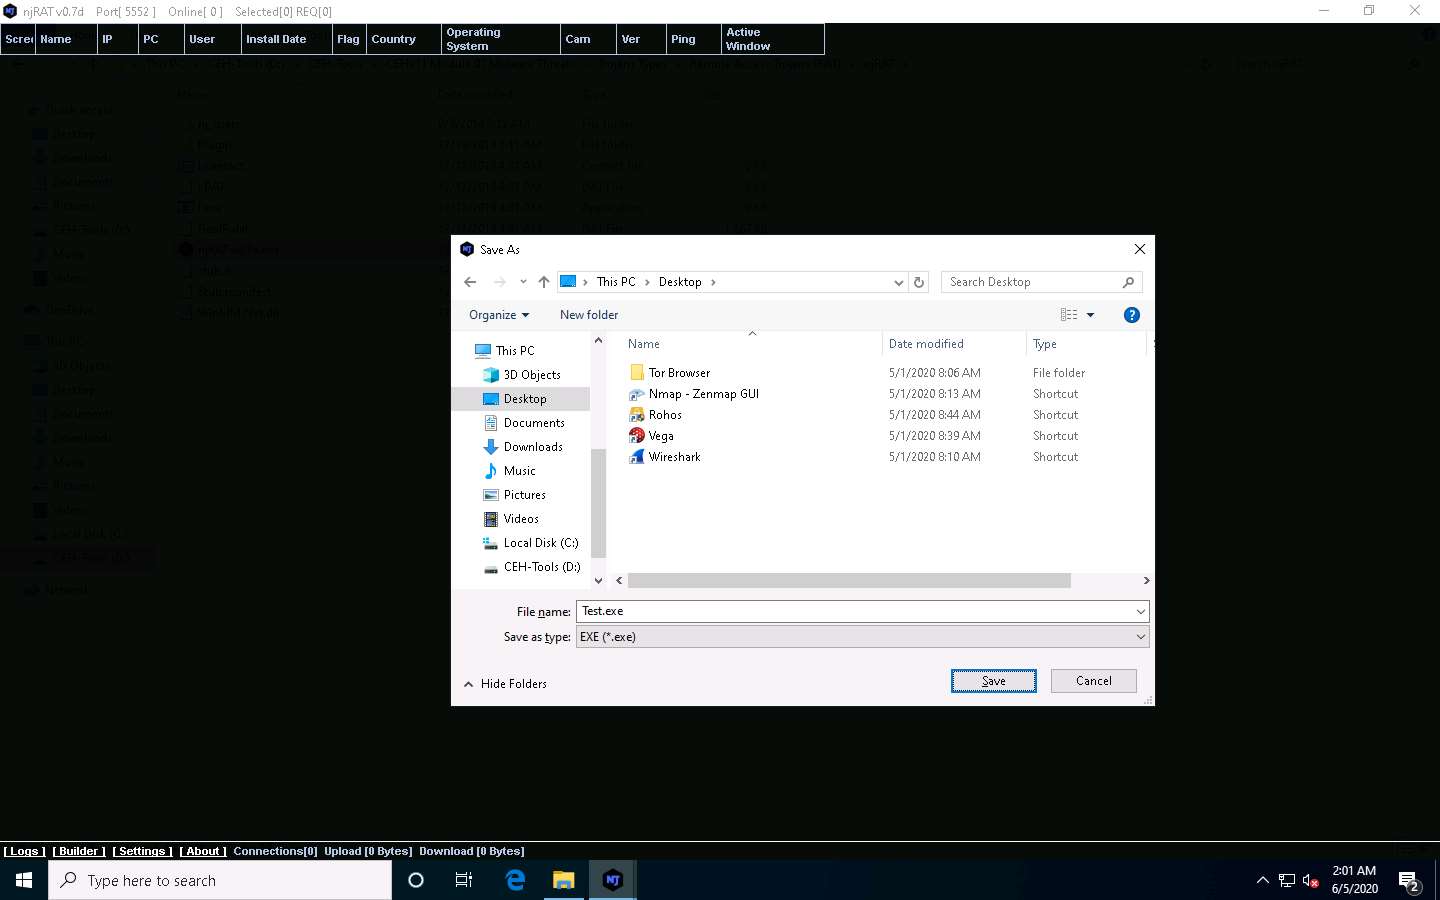This screenshot has height=900, width=1440.
Task: Click the Forward arrow in Save As dialog
Action: tap(499, 282)
